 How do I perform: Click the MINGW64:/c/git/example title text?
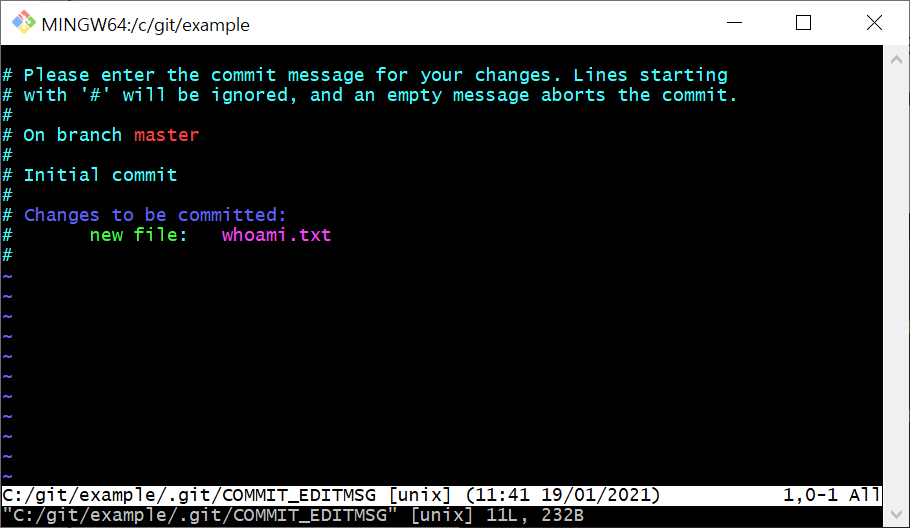click(146, 25)
